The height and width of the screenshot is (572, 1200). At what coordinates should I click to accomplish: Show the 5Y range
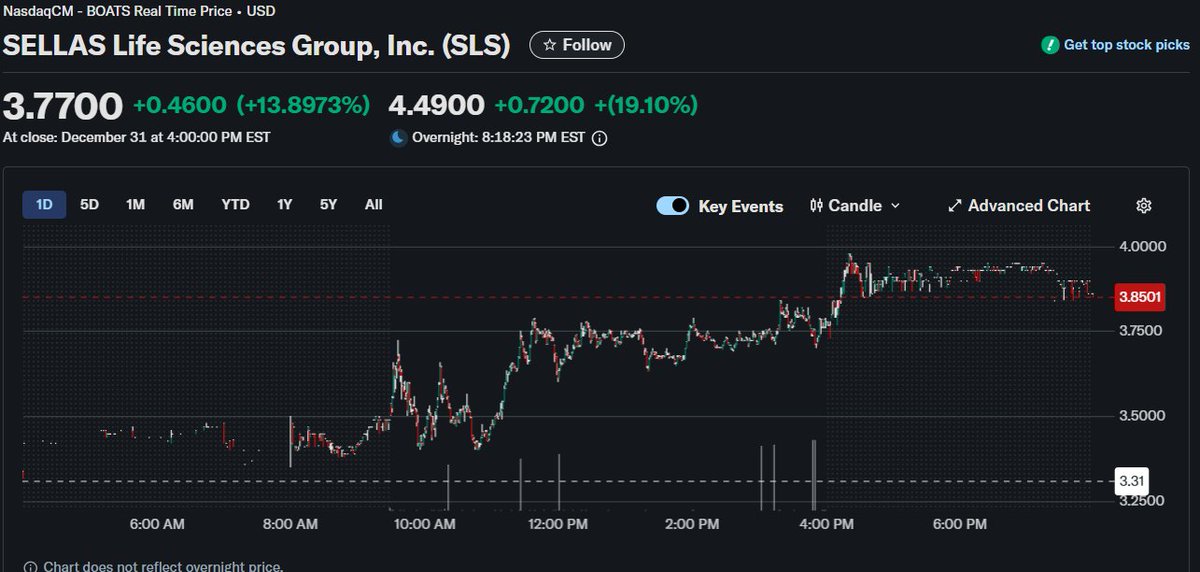pyautogui.click(x=329, y=205)
